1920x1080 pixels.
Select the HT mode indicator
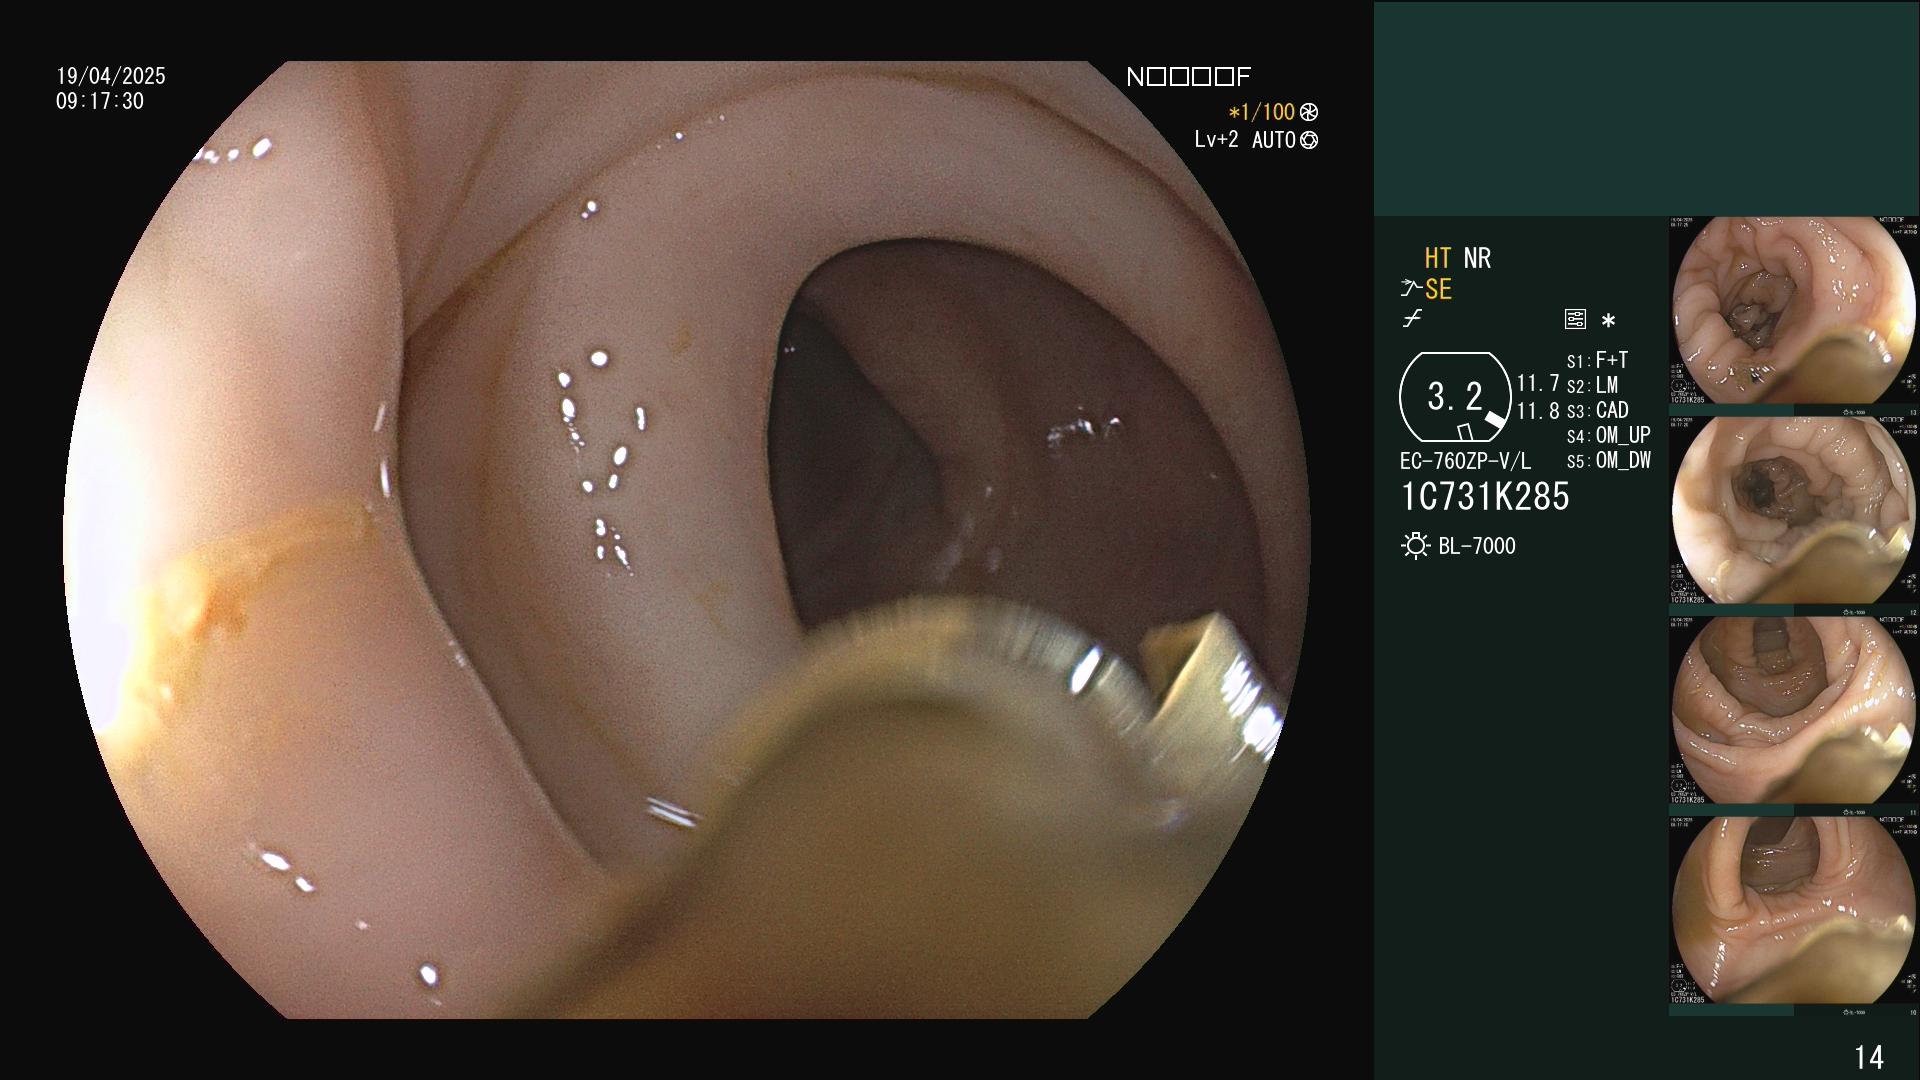pyautogui.click(x=1438, y=258)
